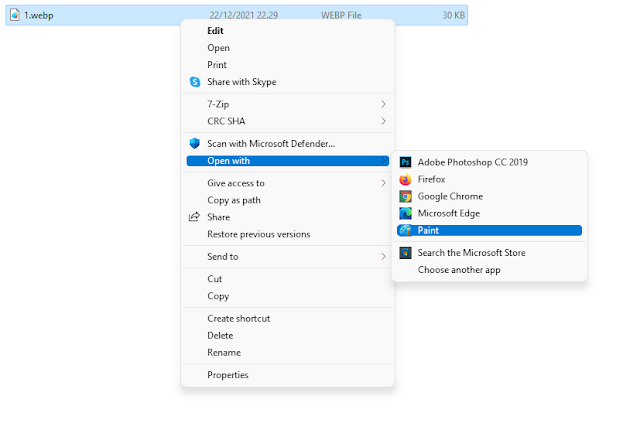Choose Copy from the menu

(x=288, y=296)
